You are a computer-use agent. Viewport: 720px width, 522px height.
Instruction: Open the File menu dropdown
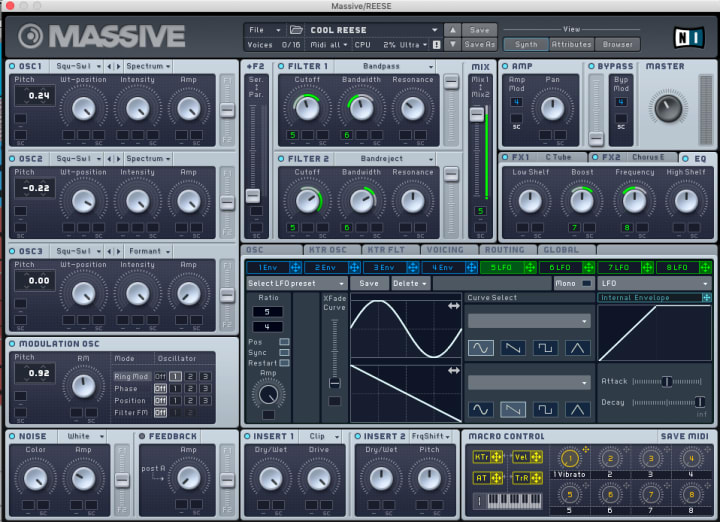point(264,30)
